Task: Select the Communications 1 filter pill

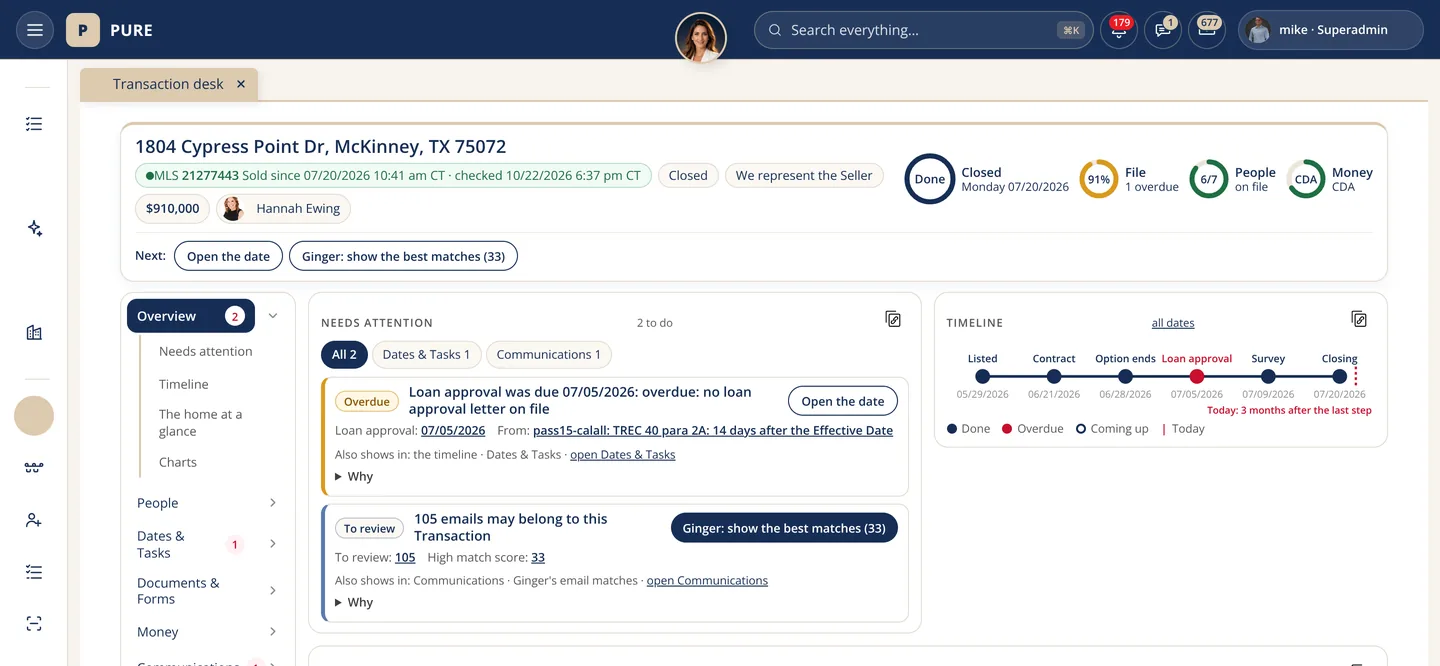Action: [549, 354]
